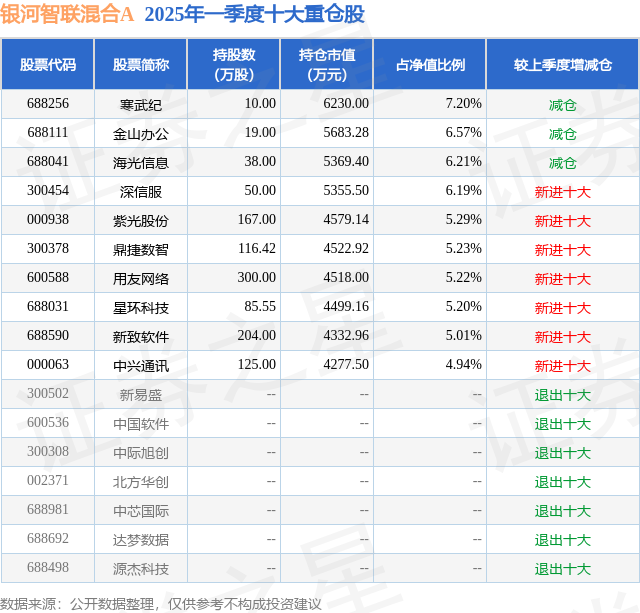
Task: Select the 持仓市值(万元) column header
Action: click(x=327, y=64)
